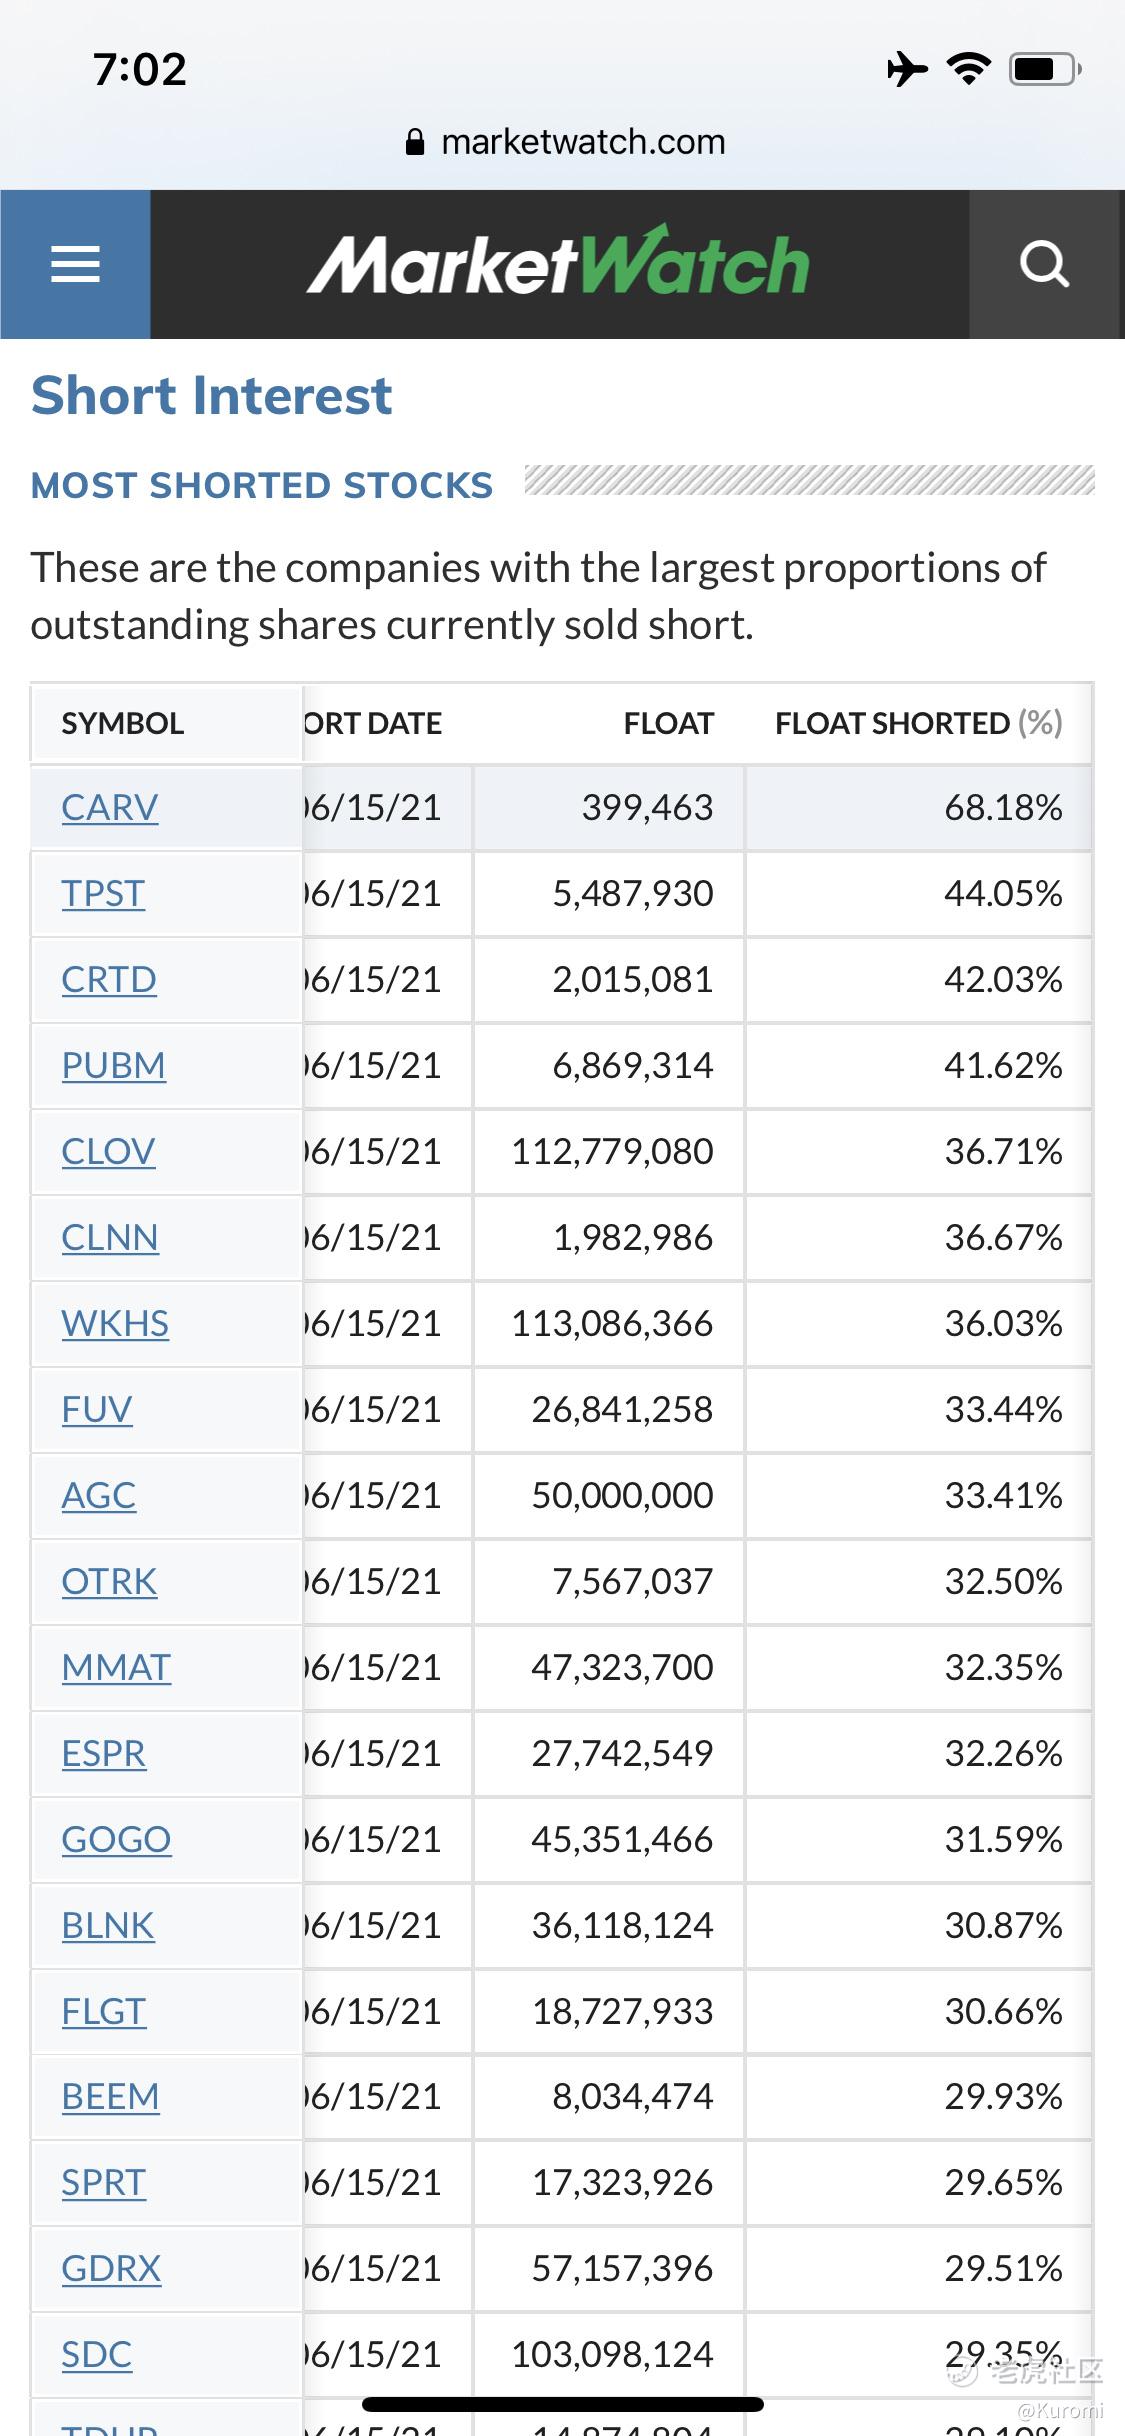The height and width of the screenshot is (2436, 1125).
Task: Tap the Wi-Fi status icon
Action: coord(969,69)
